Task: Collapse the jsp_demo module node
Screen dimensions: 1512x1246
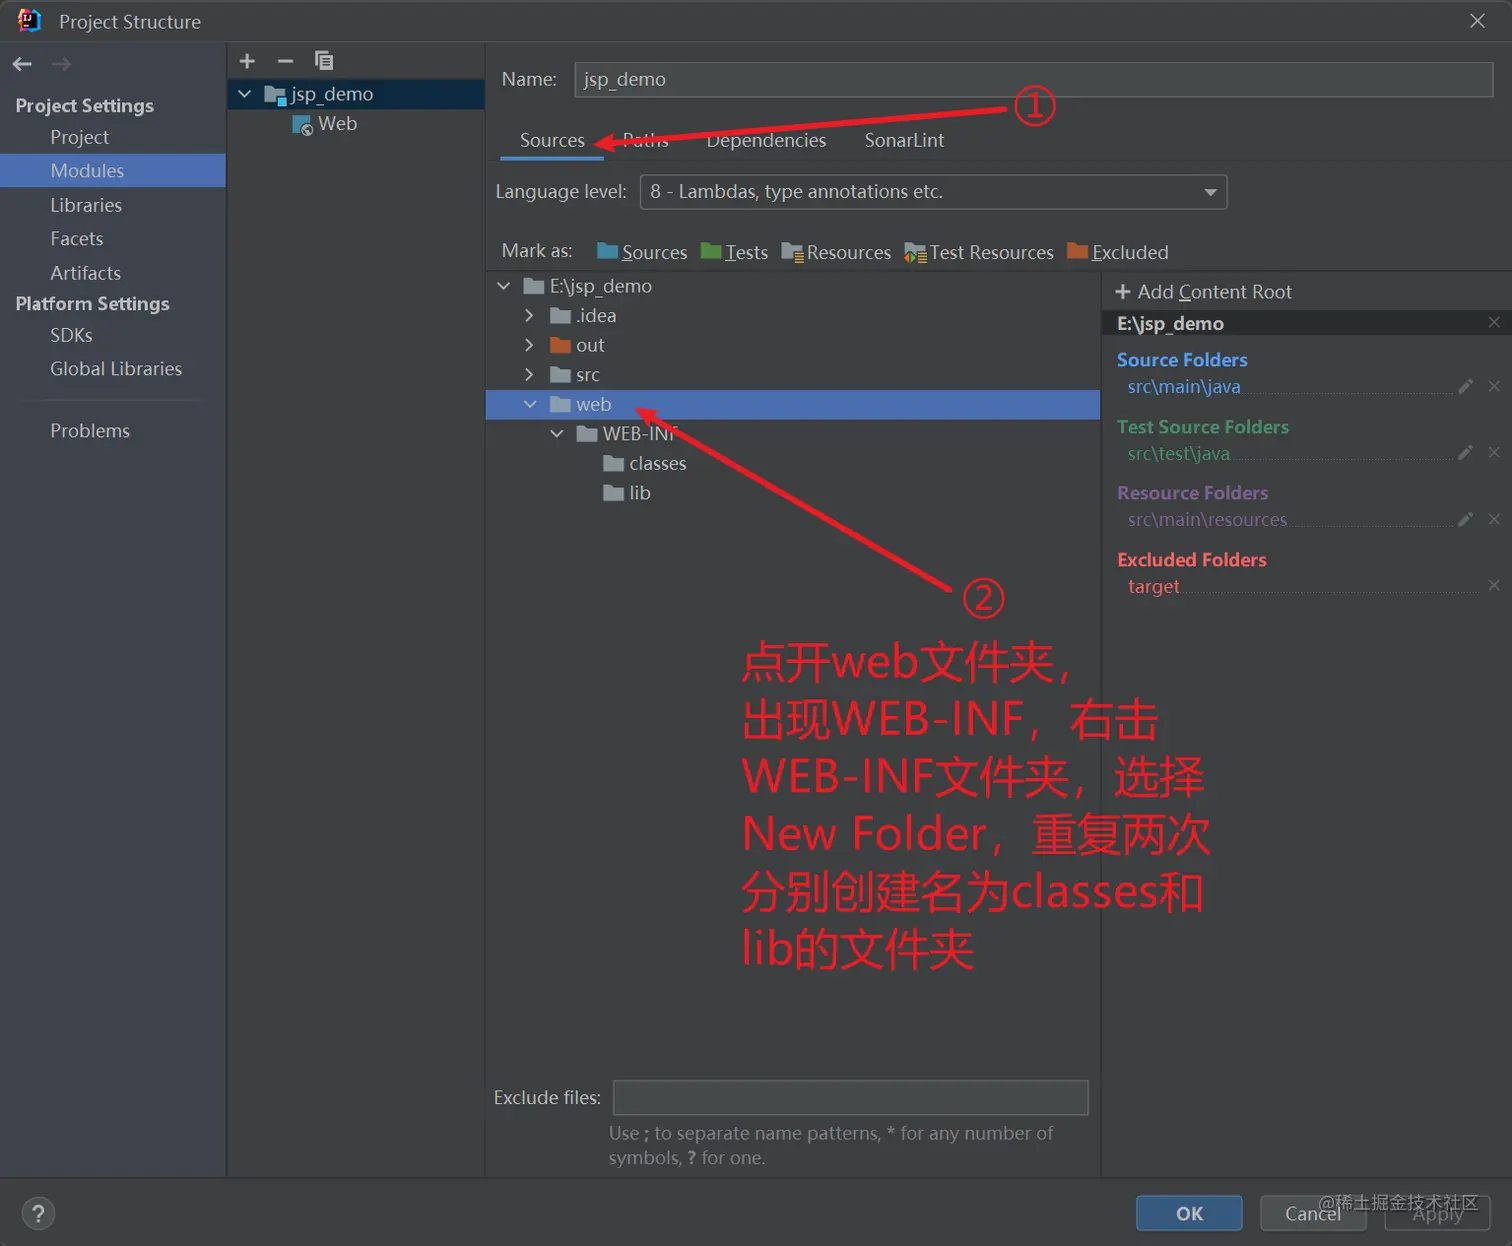Action: (x=244, y=94)
